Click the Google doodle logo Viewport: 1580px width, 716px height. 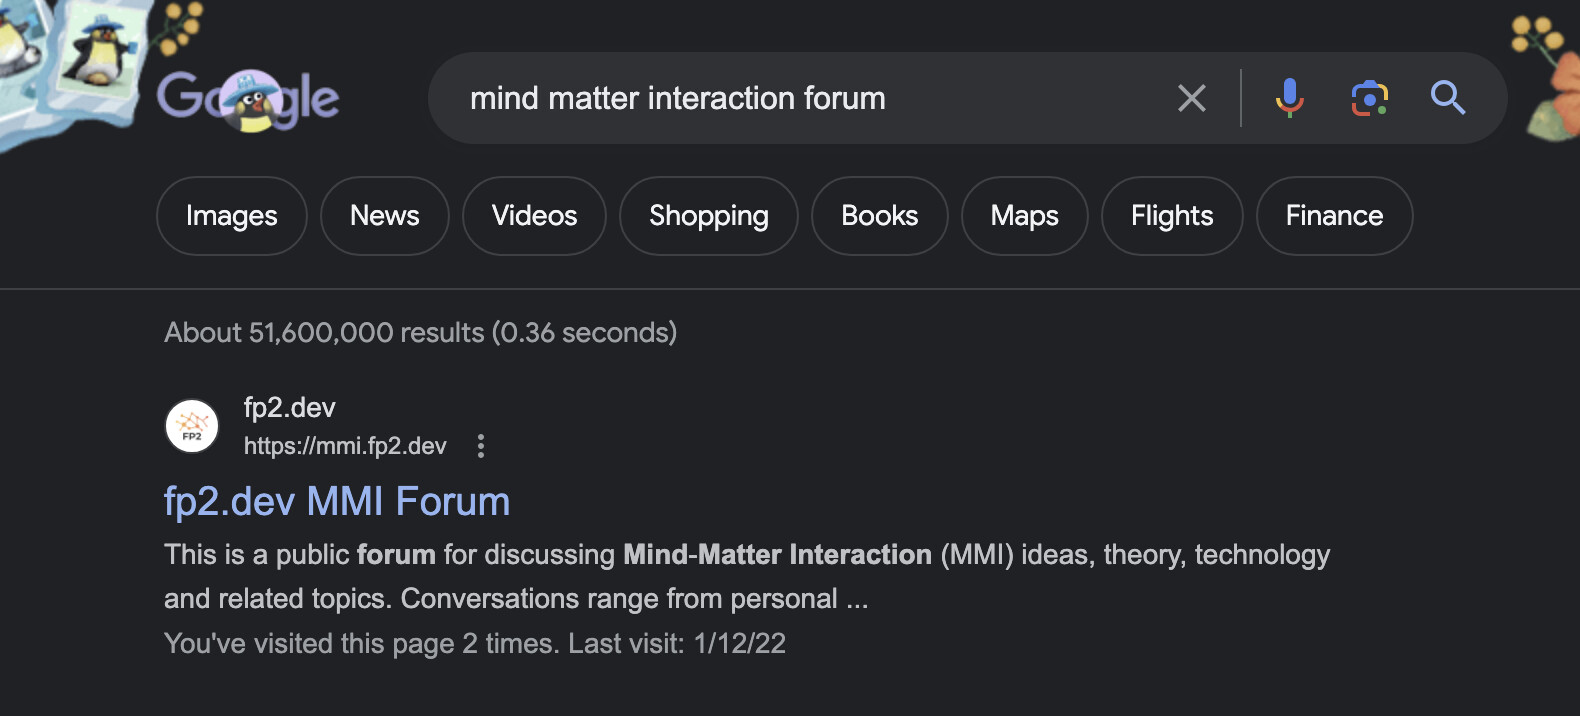point(248,99)
